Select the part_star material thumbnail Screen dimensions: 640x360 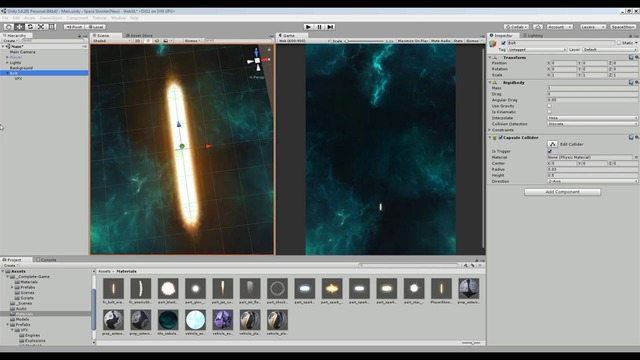tap(414, 289)
